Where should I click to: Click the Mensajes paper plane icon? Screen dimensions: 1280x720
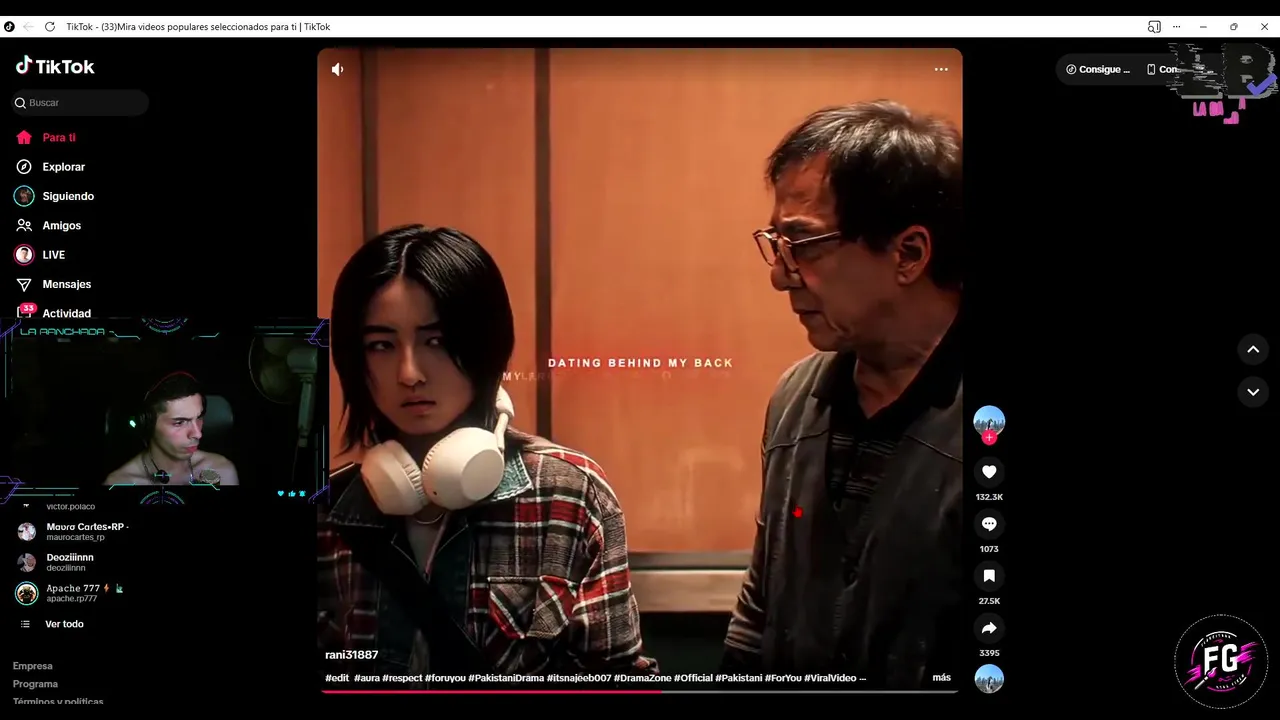(x=24, y=284)
